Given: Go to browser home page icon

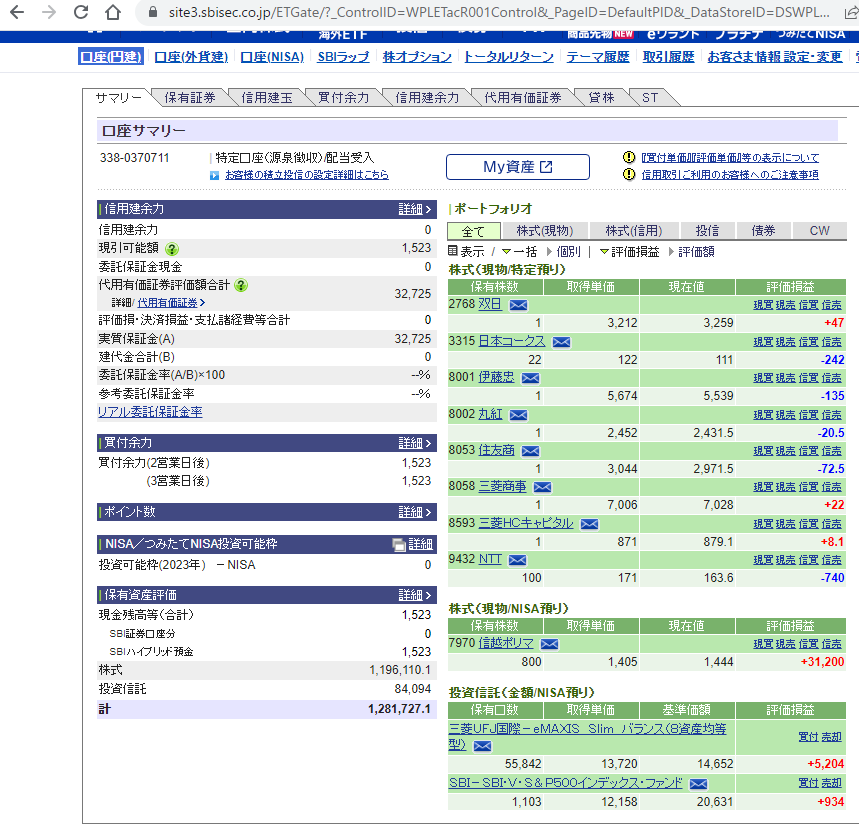Looking at the screenshot, I should click(113, 12).
